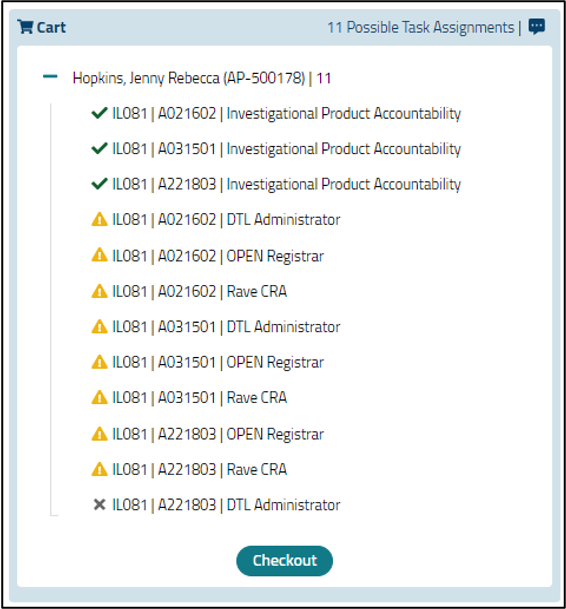Click warning icon for A221803 OPEN Registrar
The height and width of the screenshot is (609, 566).
(x=99, y=433)
